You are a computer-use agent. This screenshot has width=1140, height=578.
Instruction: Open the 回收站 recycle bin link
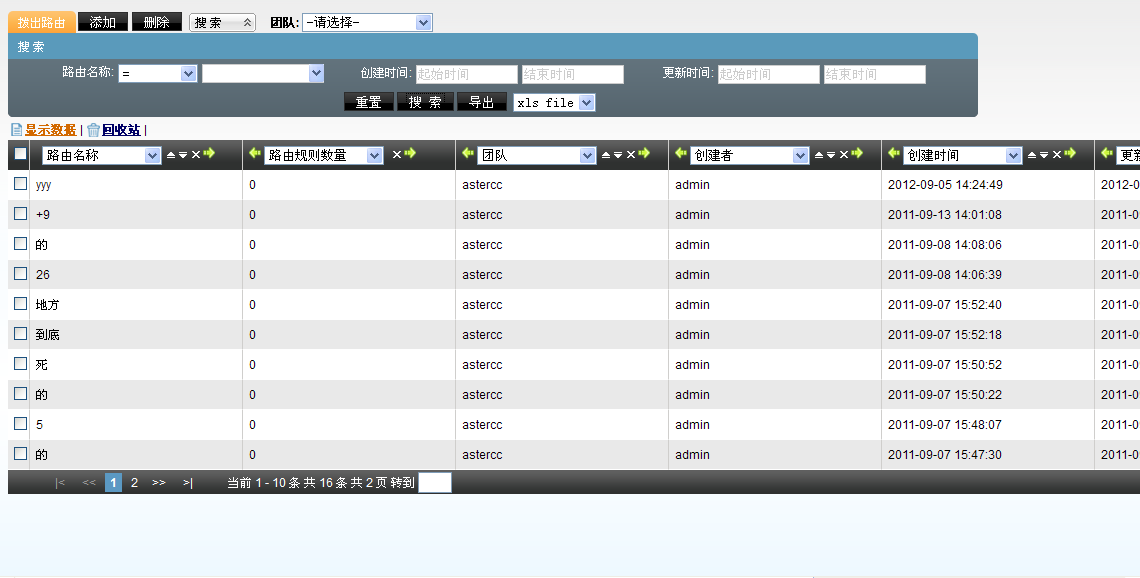120,130
